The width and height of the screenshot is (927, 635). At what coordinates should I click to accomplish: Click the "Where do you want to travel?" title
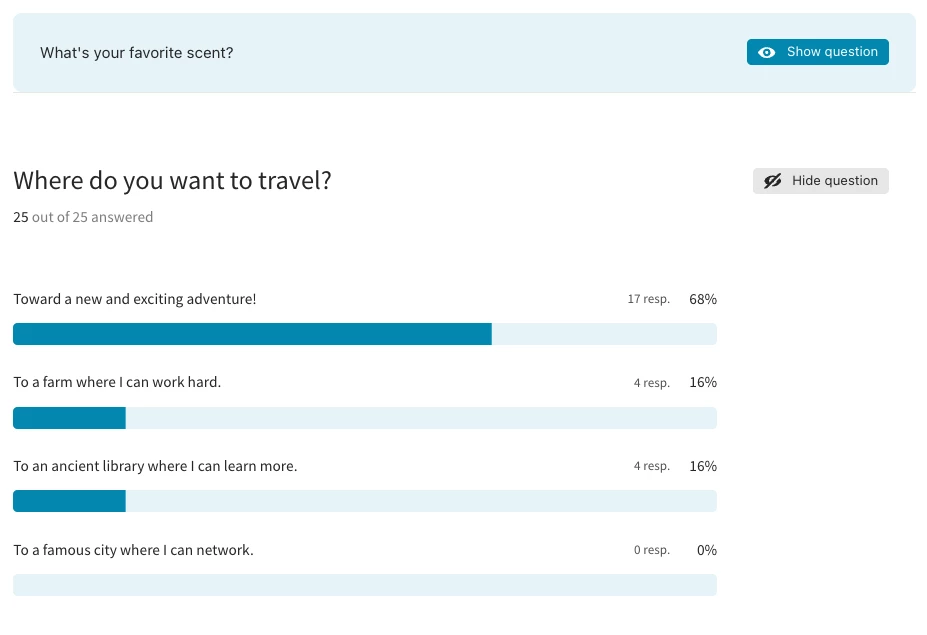172,181
